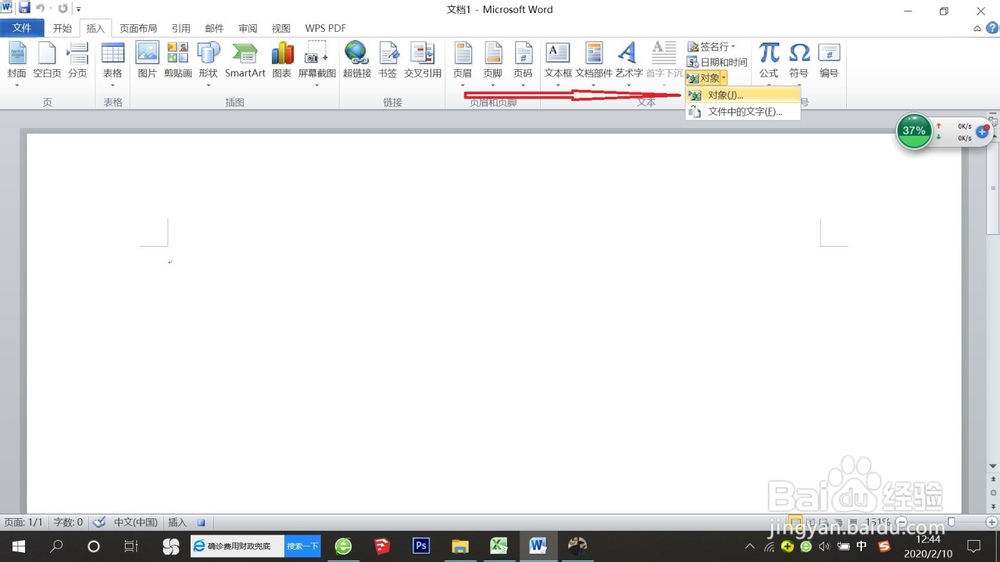This screenshot has height=562, width=1000.
Task: Insert a SmartArt graphic
Action: (x=245, y=61)
